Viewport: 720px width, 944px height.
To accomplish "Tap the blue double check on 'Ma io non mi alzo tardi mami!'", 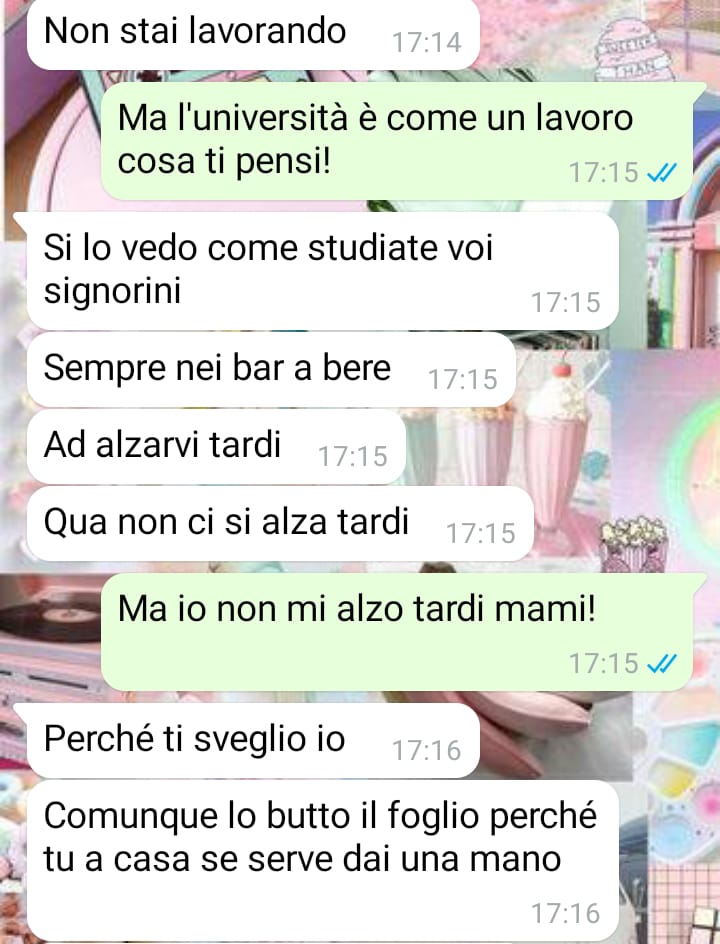I will (x=662, y=663).
